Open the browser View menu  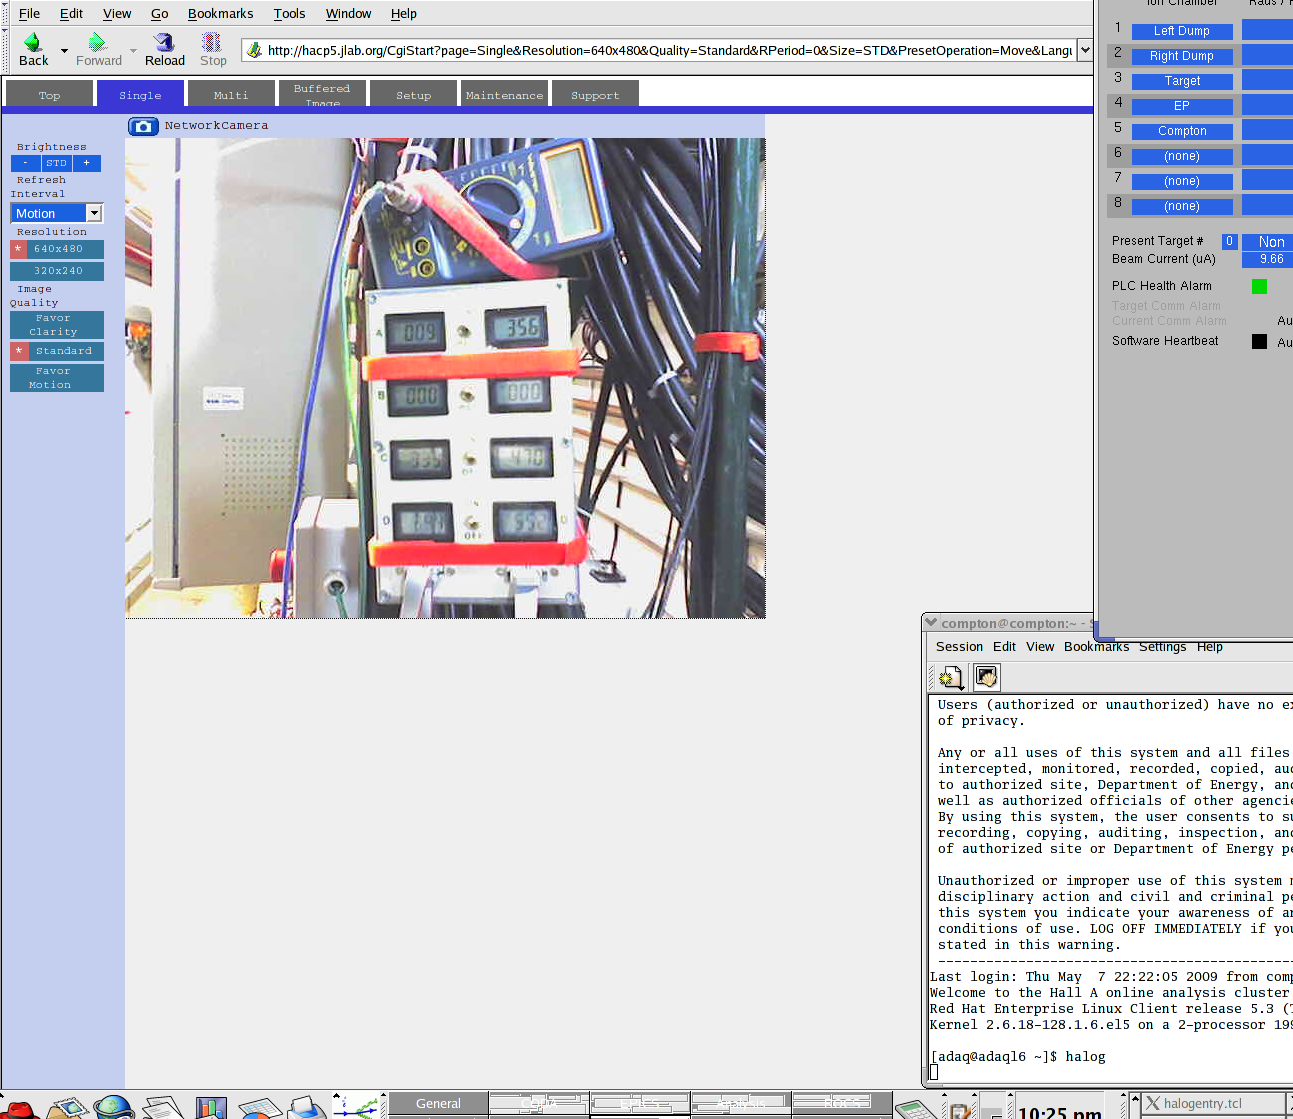tap(117, 14)
